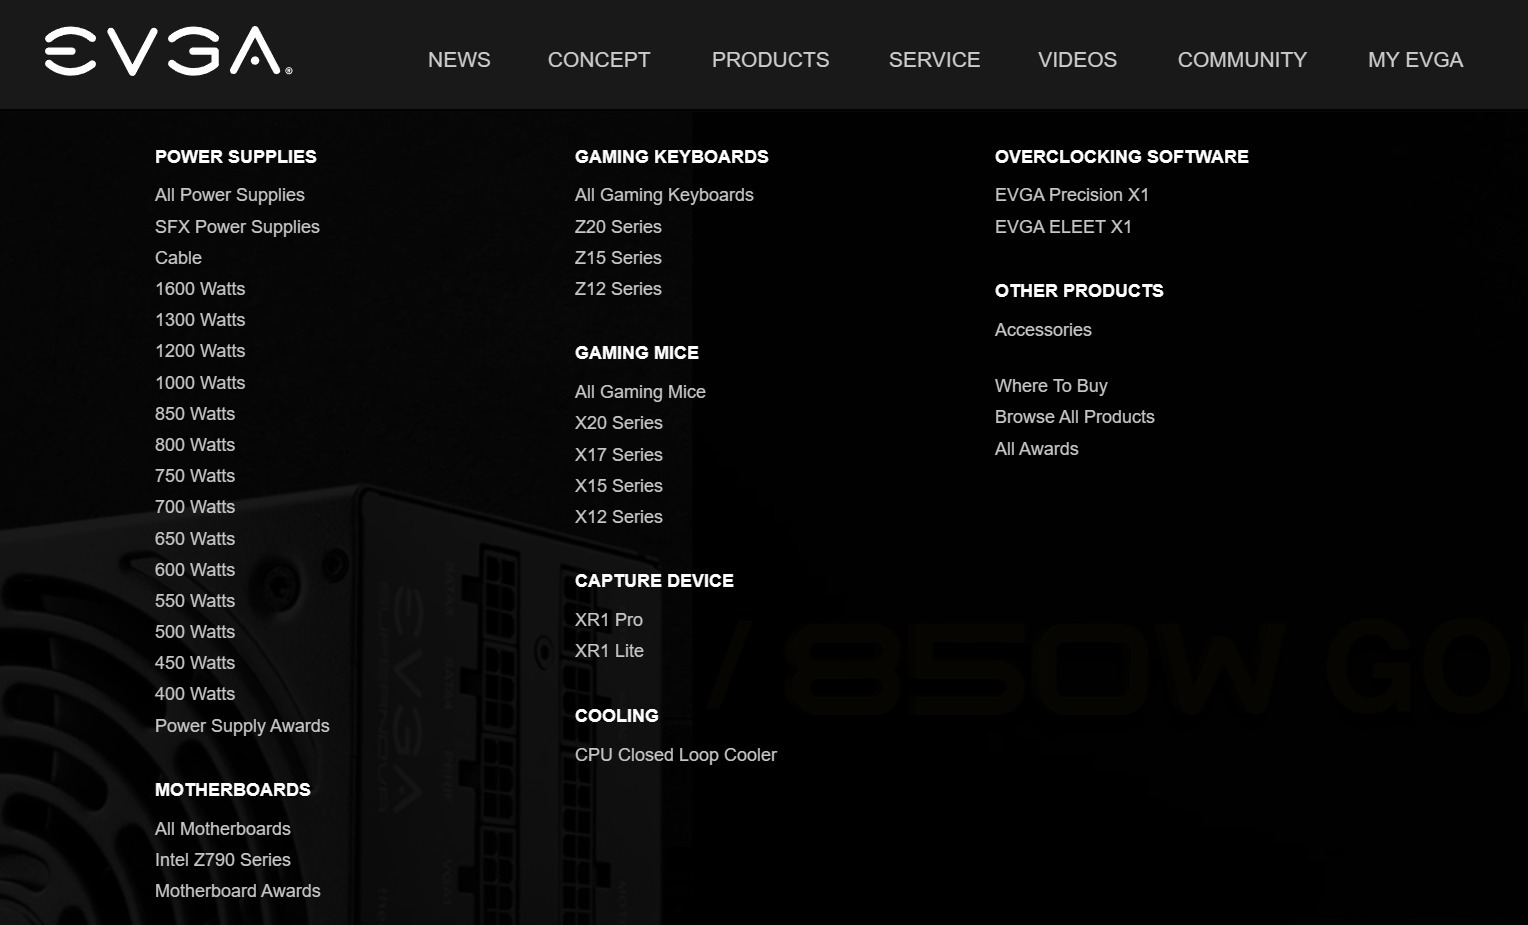Open the GAMING MICE category heading

(x=637, y=353)
